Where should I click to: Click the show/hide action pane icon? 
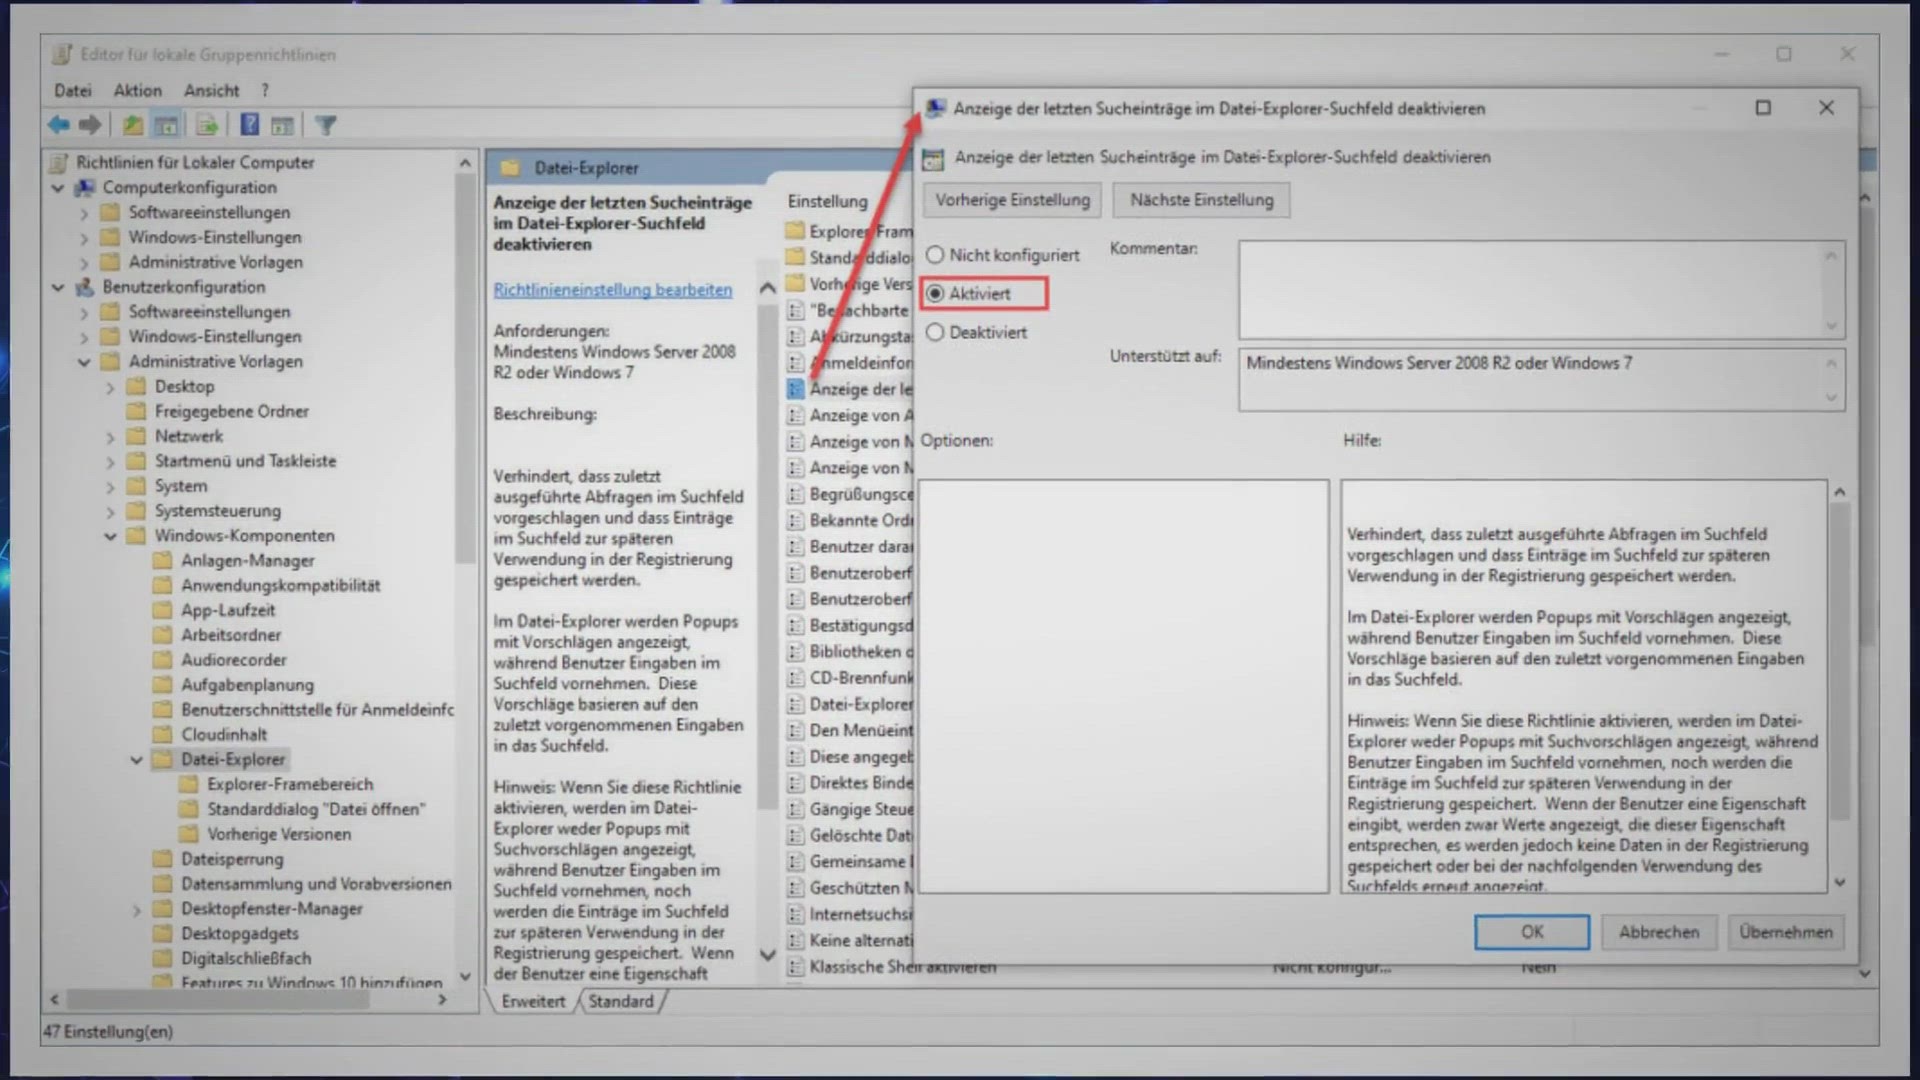coord(283,125)
